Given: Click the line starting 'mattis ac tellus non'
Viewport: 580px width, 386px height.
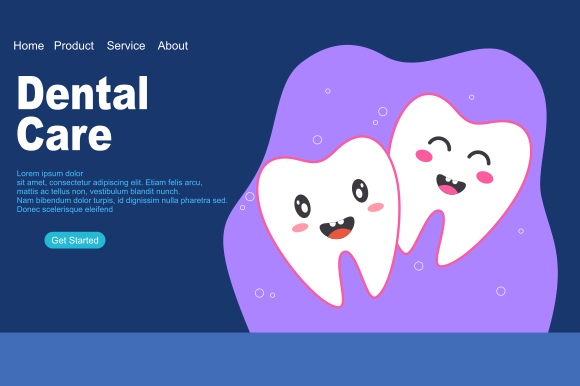Looking at the screenshot, I should point(98,192).
